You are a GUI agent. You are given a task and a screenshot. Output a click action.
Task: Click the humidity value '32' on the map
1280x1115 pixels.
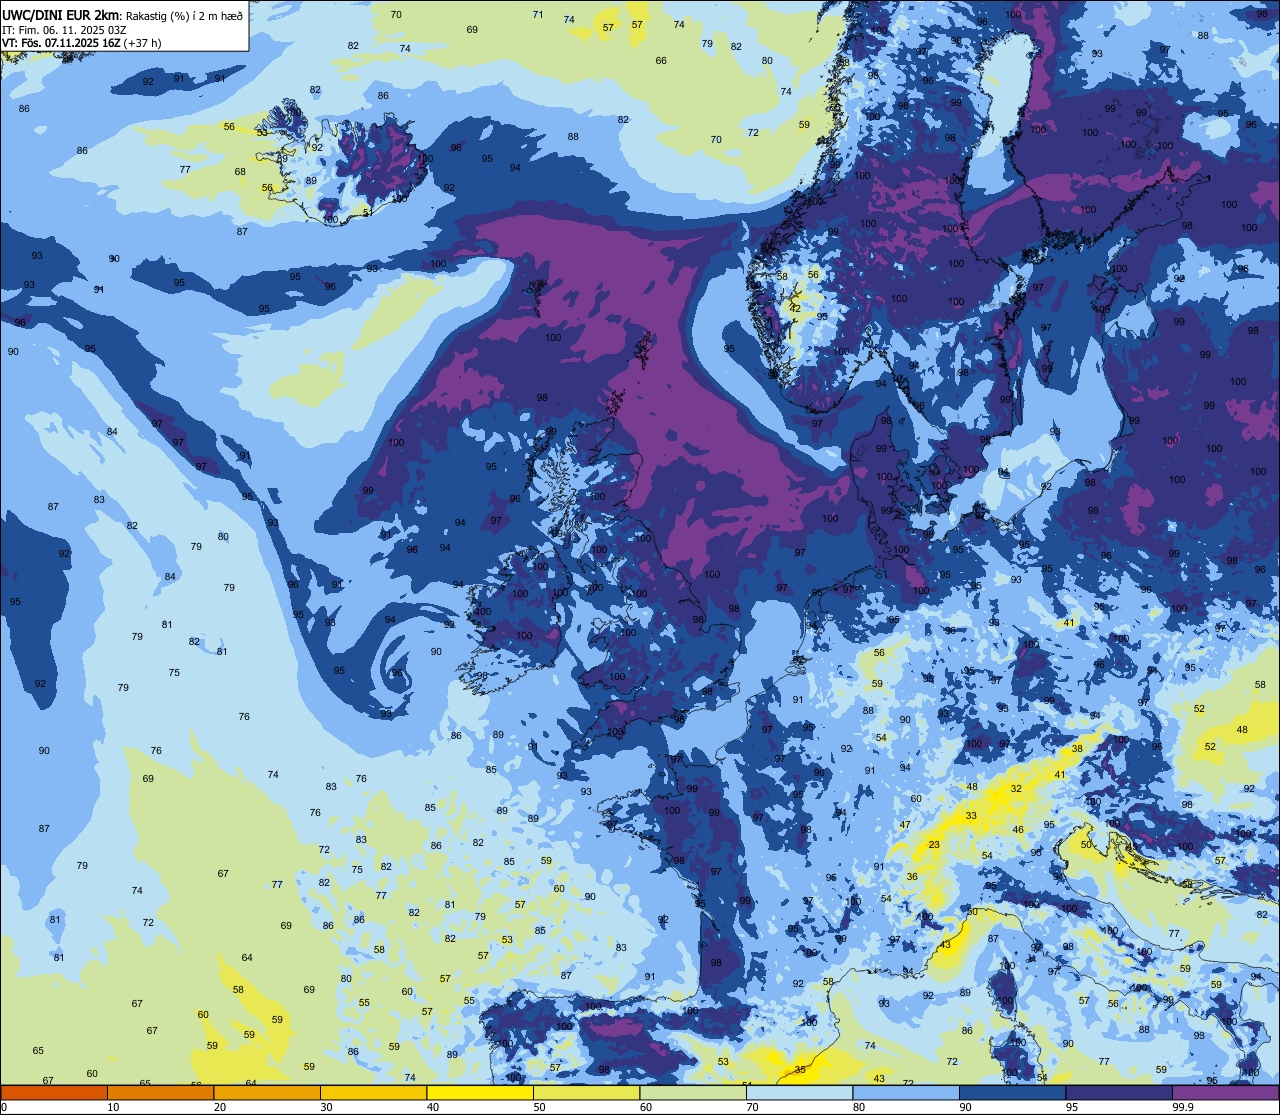pyautogui.click(x=1016, y=789)
